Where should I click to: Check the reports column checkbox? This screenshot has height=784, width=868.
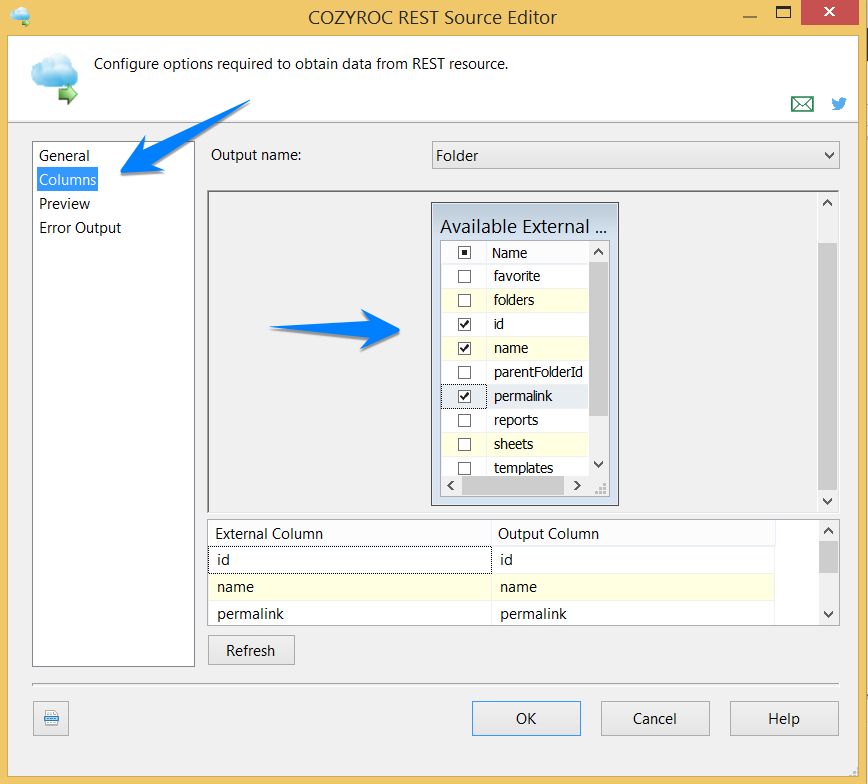[464, 420]
